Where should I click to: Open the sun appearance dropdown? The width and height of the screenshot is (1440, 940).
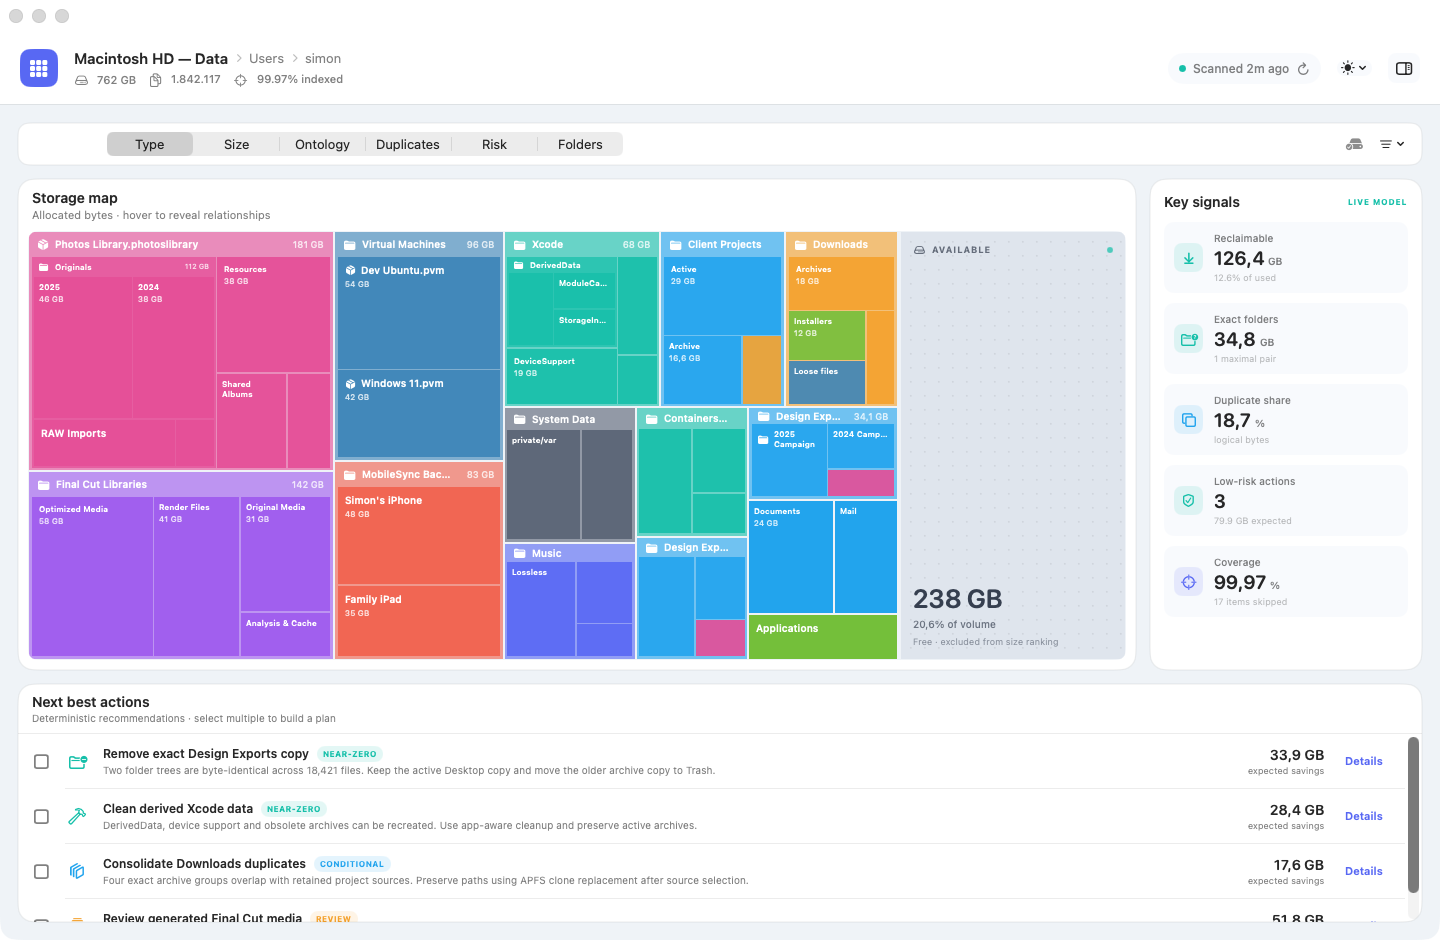point(1354,68)
